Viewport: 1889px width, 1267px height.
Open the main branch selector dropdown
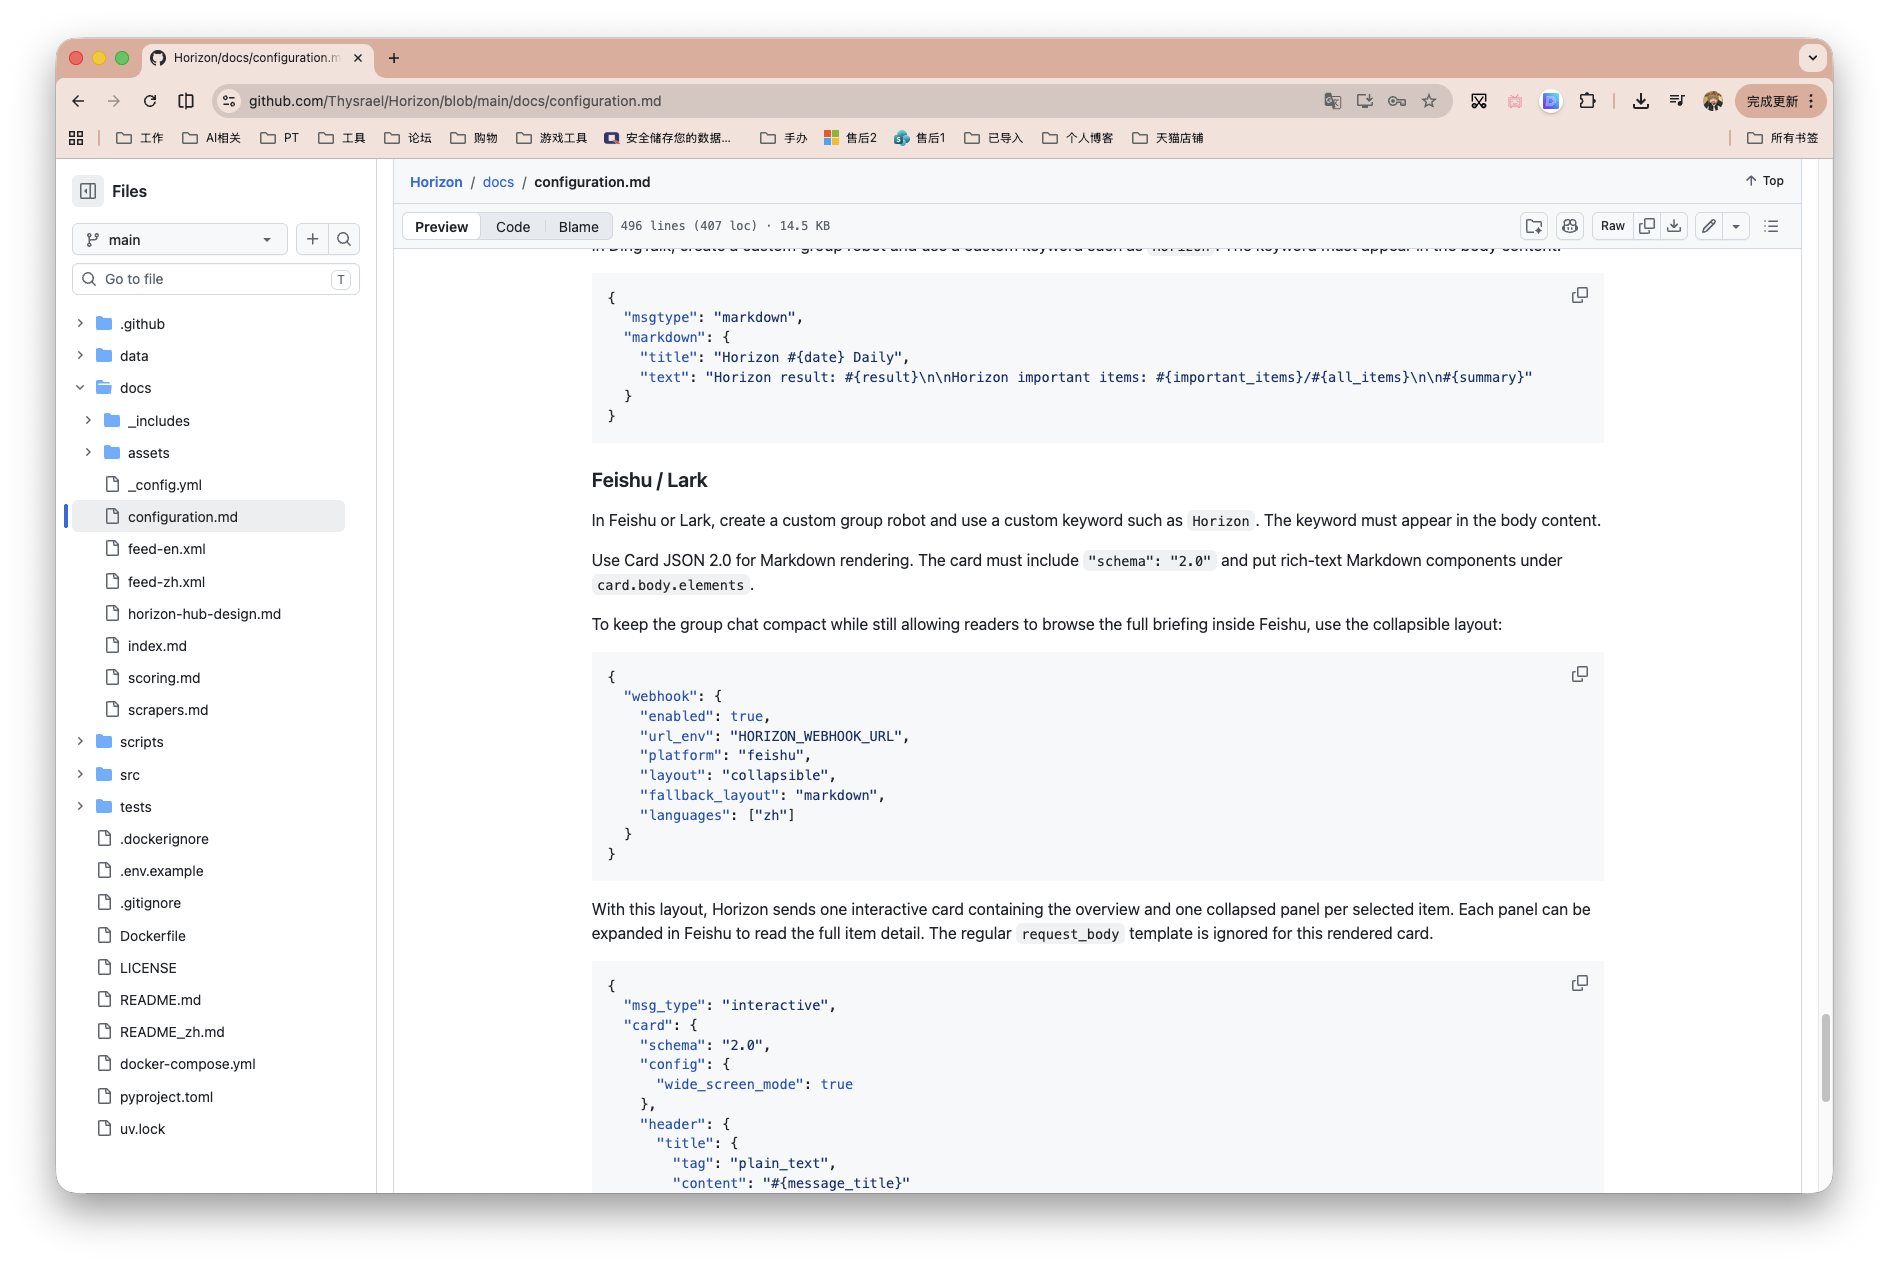[x=180, y=239]
